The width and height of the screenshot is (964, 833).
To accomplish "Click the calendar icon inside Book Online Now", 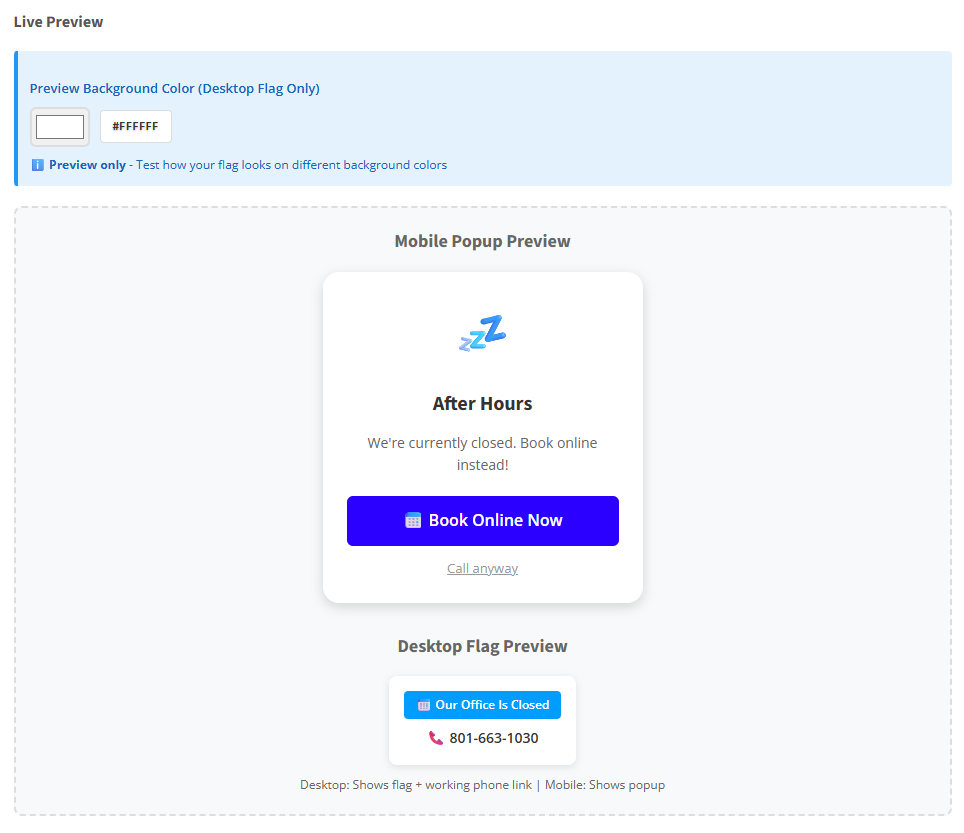I will click(413, 520).
